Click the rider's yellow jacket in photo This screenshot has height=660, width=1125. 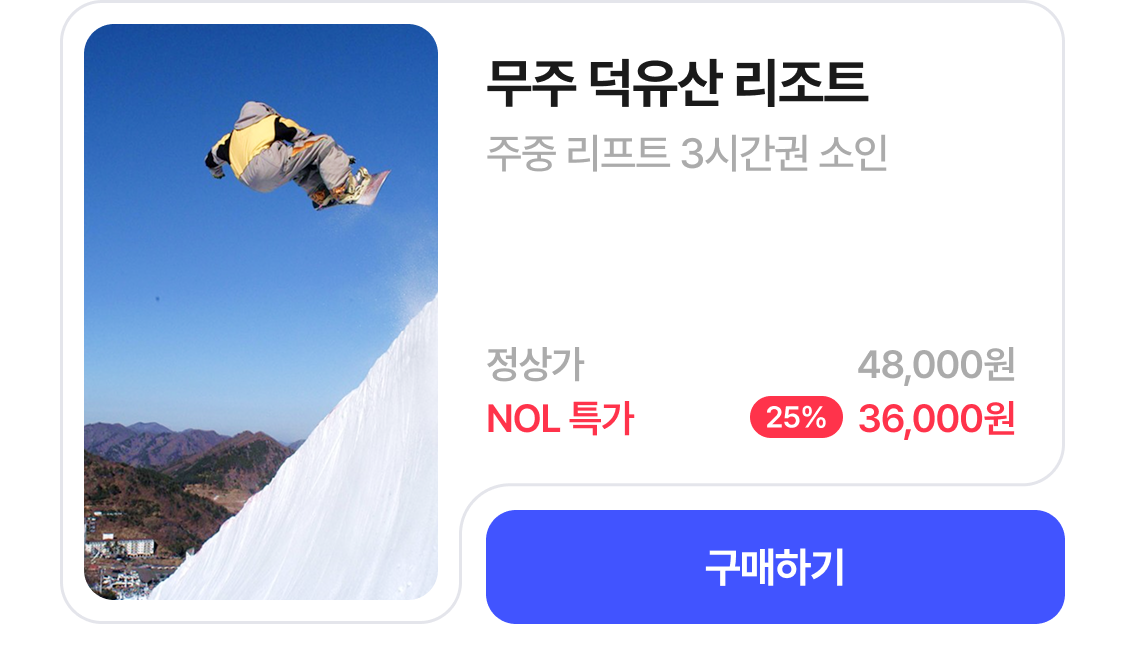(x=253, y=141)
